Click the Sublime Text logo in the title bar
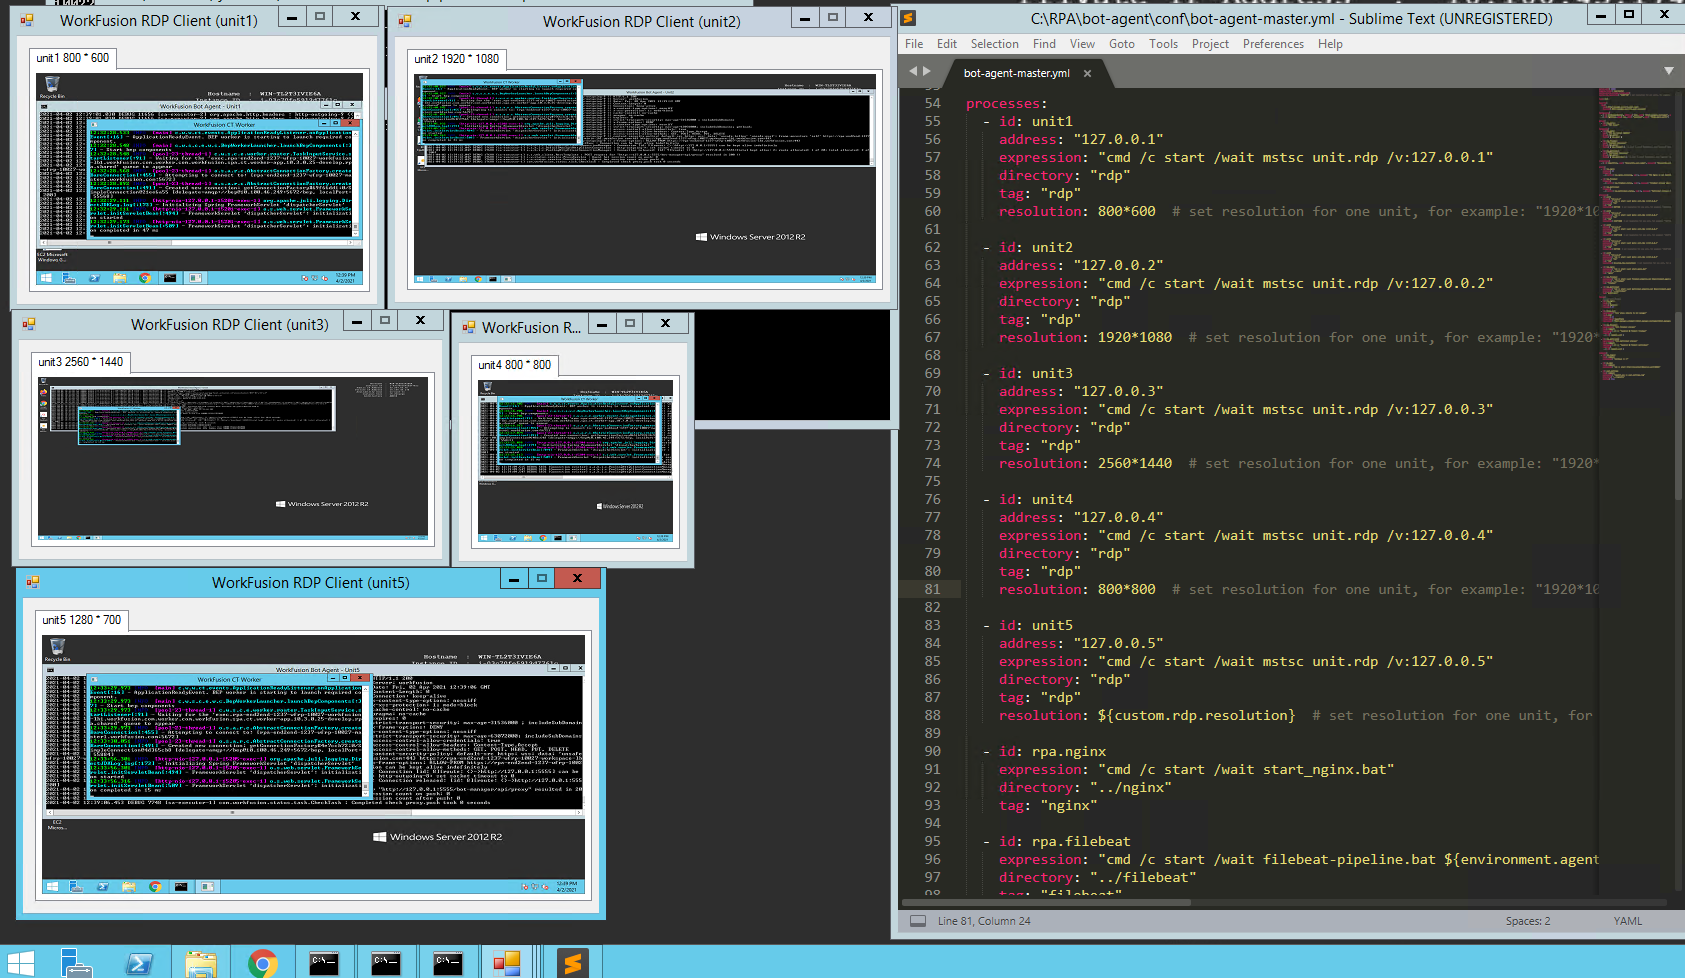 point(908,18)
